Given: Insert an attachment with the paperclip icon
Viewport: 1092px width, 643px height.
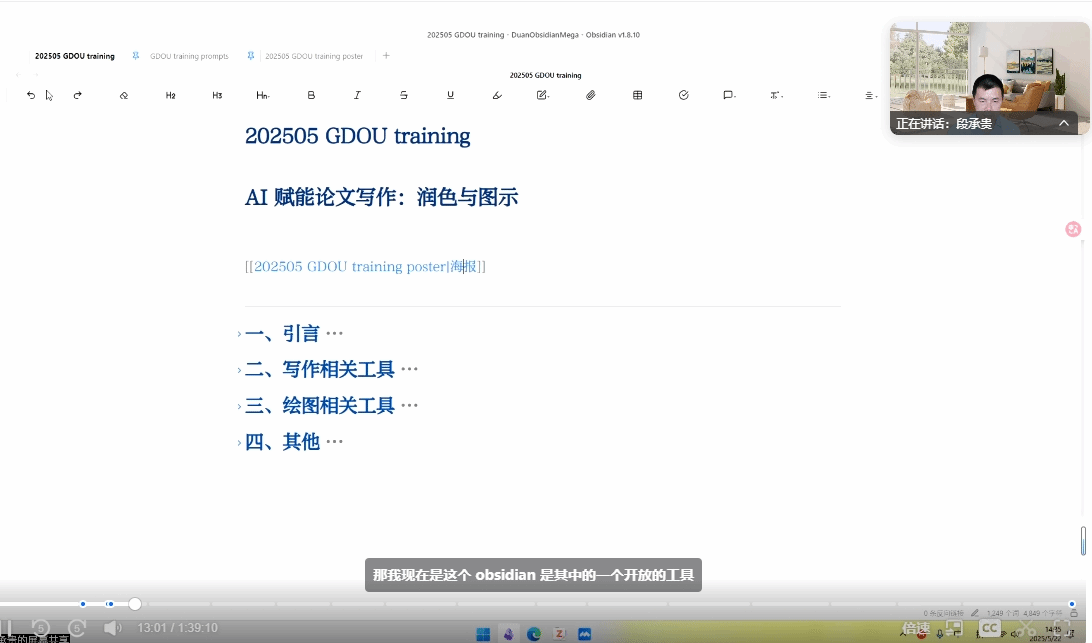Looking at the screenshot, I should coord(591,95).
